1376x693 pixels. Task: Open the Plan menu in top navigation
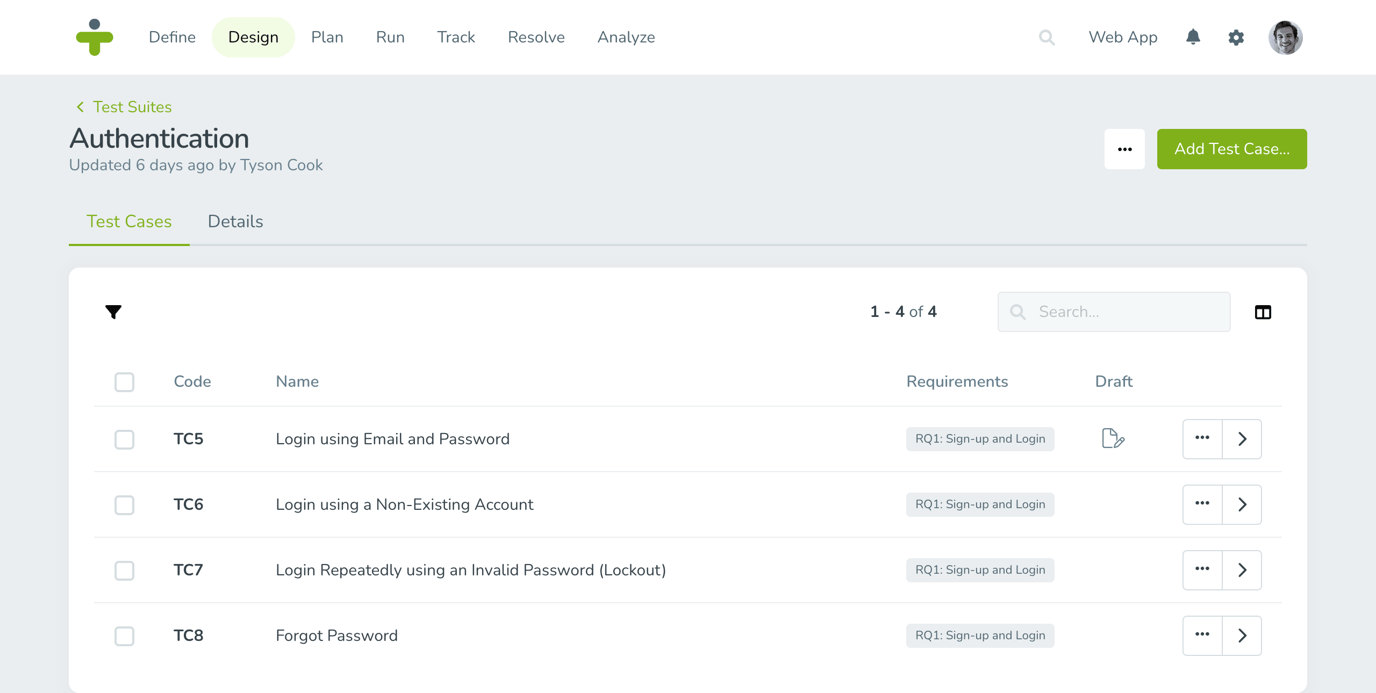coord(327,37)
